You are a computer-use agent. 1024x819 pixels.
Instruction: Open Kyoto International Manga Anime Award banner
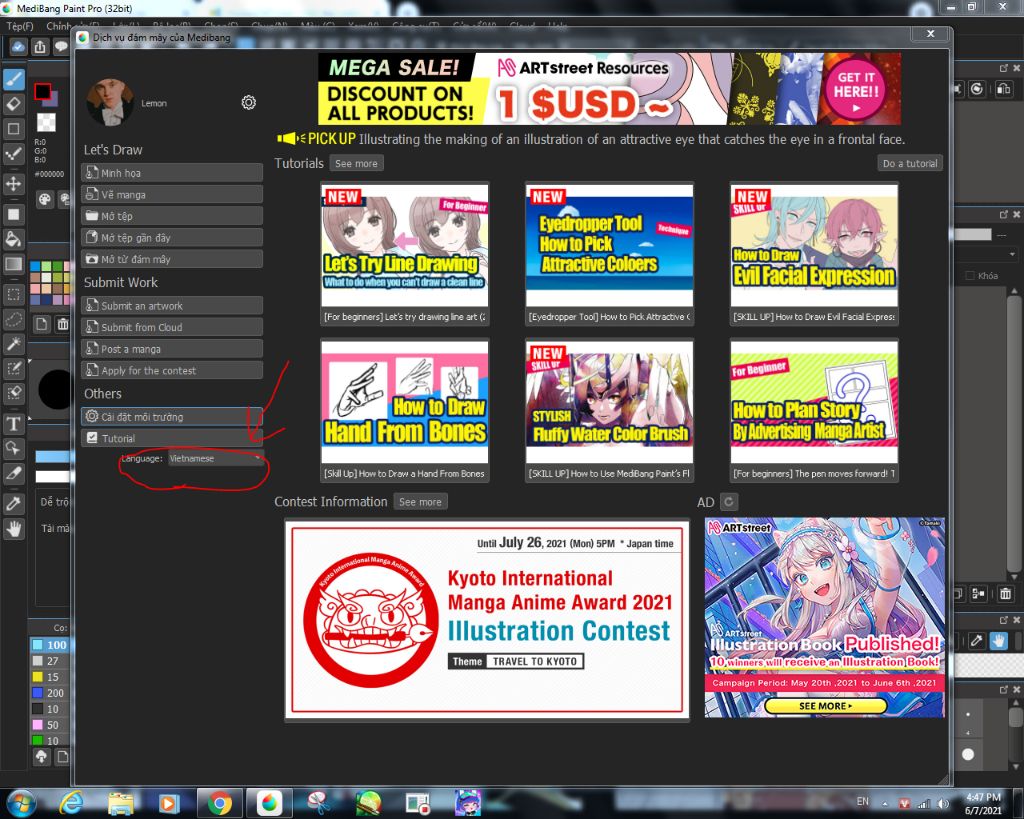click(x=487, y=619)
